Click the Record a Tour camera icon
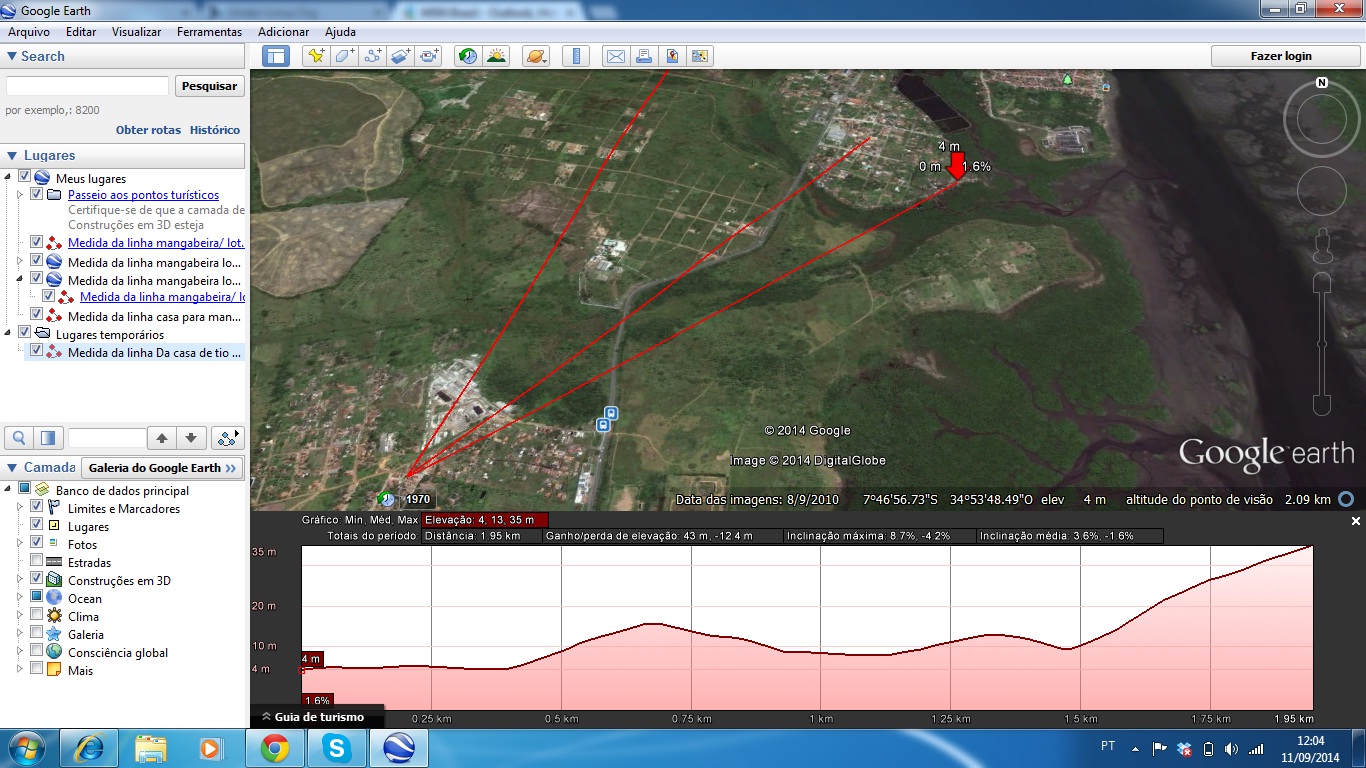This screenshot has height=768, width=1366. pyautogui.click(x=430, y=56)
